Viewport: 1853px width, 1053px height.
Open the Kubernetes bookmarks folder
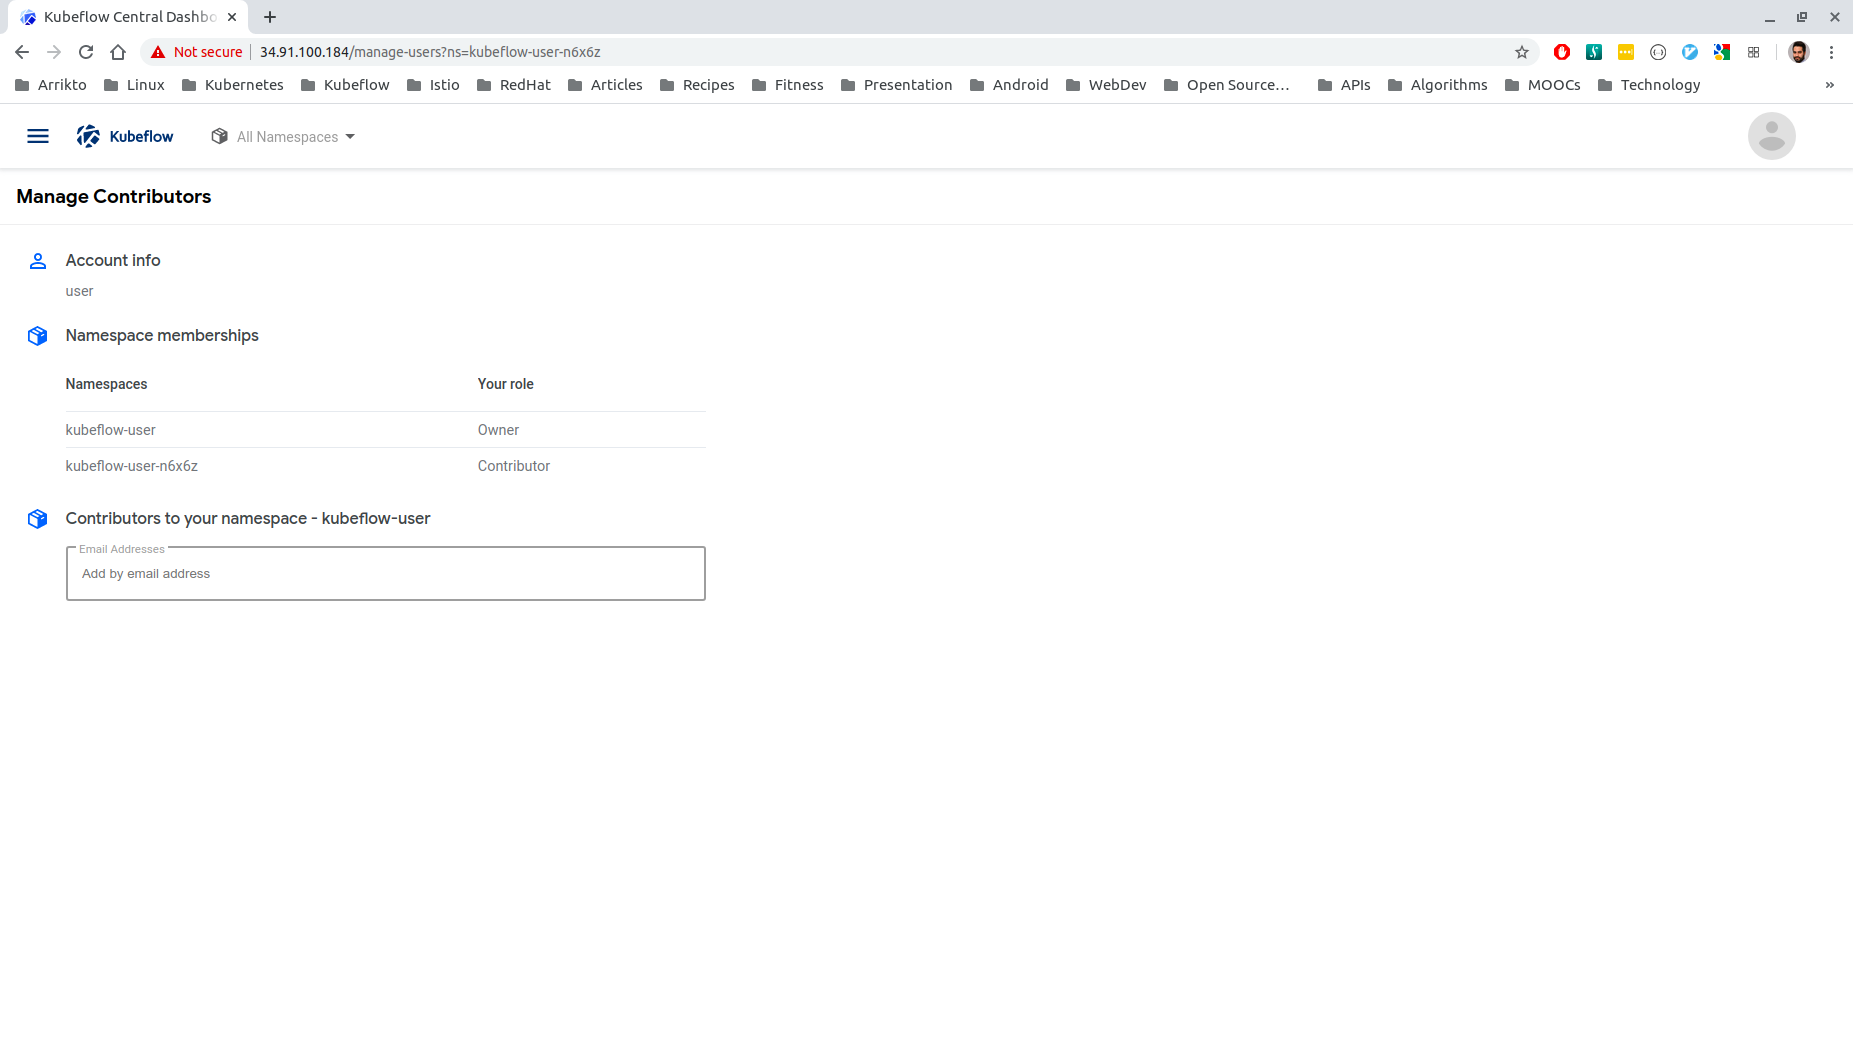(233, 85)
